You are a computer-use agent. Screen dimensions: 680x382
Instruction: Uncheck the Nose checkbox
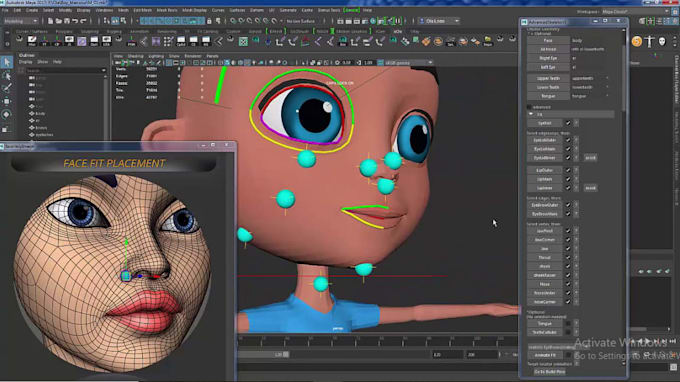pos(568,284)
